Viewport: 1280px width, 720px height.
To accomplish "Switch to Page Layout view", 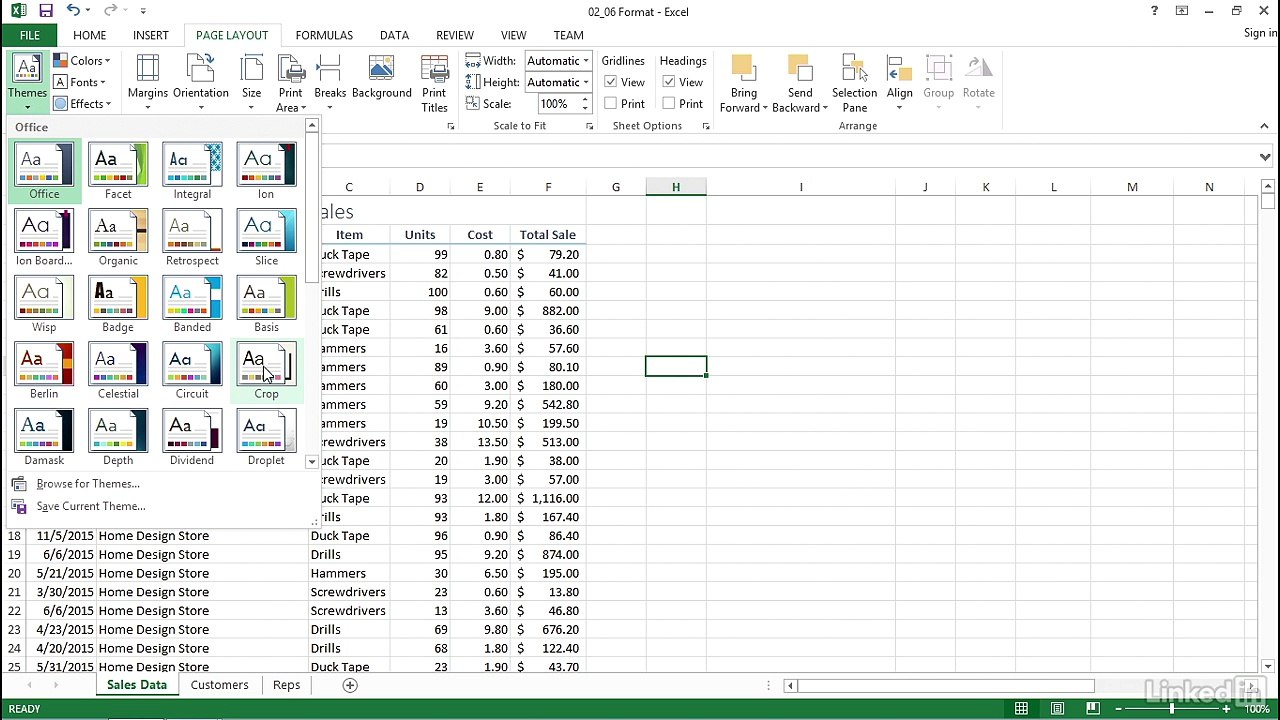I will click(1057, 709).
